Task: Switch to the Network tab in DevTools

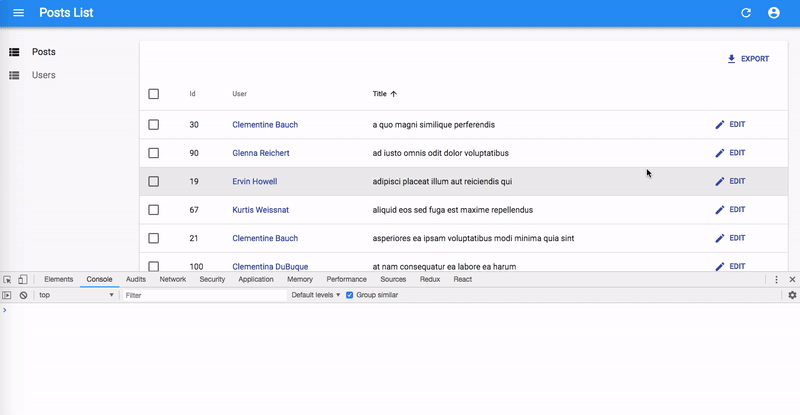Action: pos(172,280)
